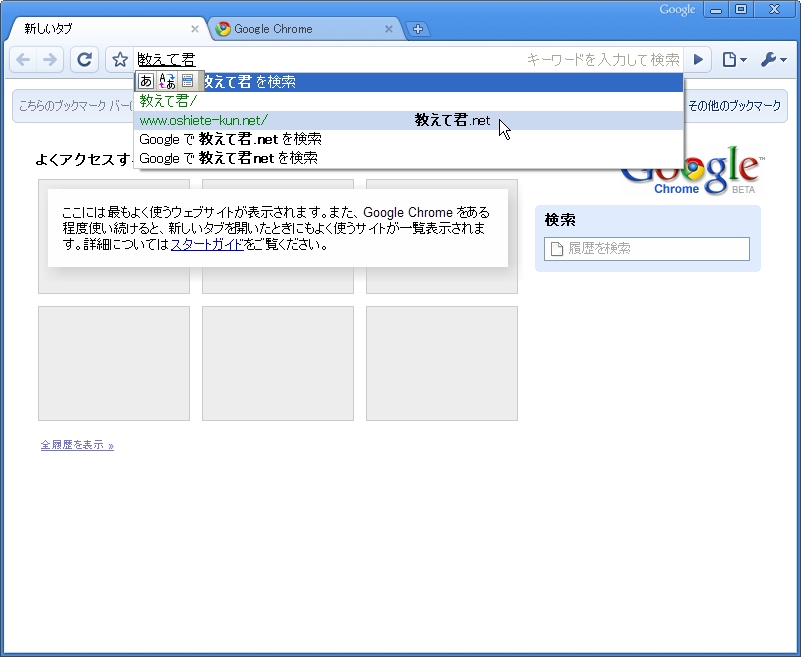Close the Google Chrome tab
Screen dimensions: 801x657
[389, 29]
